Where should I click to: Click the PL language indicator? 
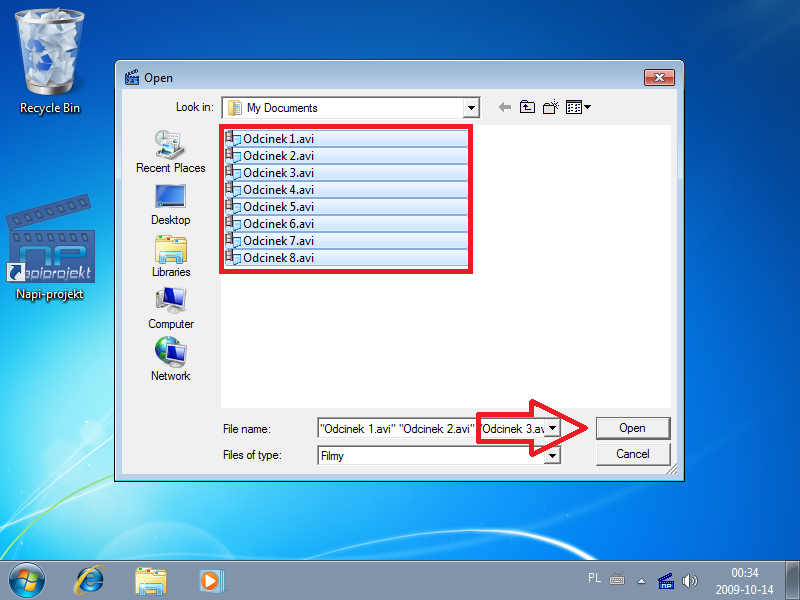pyautogui.click(x=594, y=578)
